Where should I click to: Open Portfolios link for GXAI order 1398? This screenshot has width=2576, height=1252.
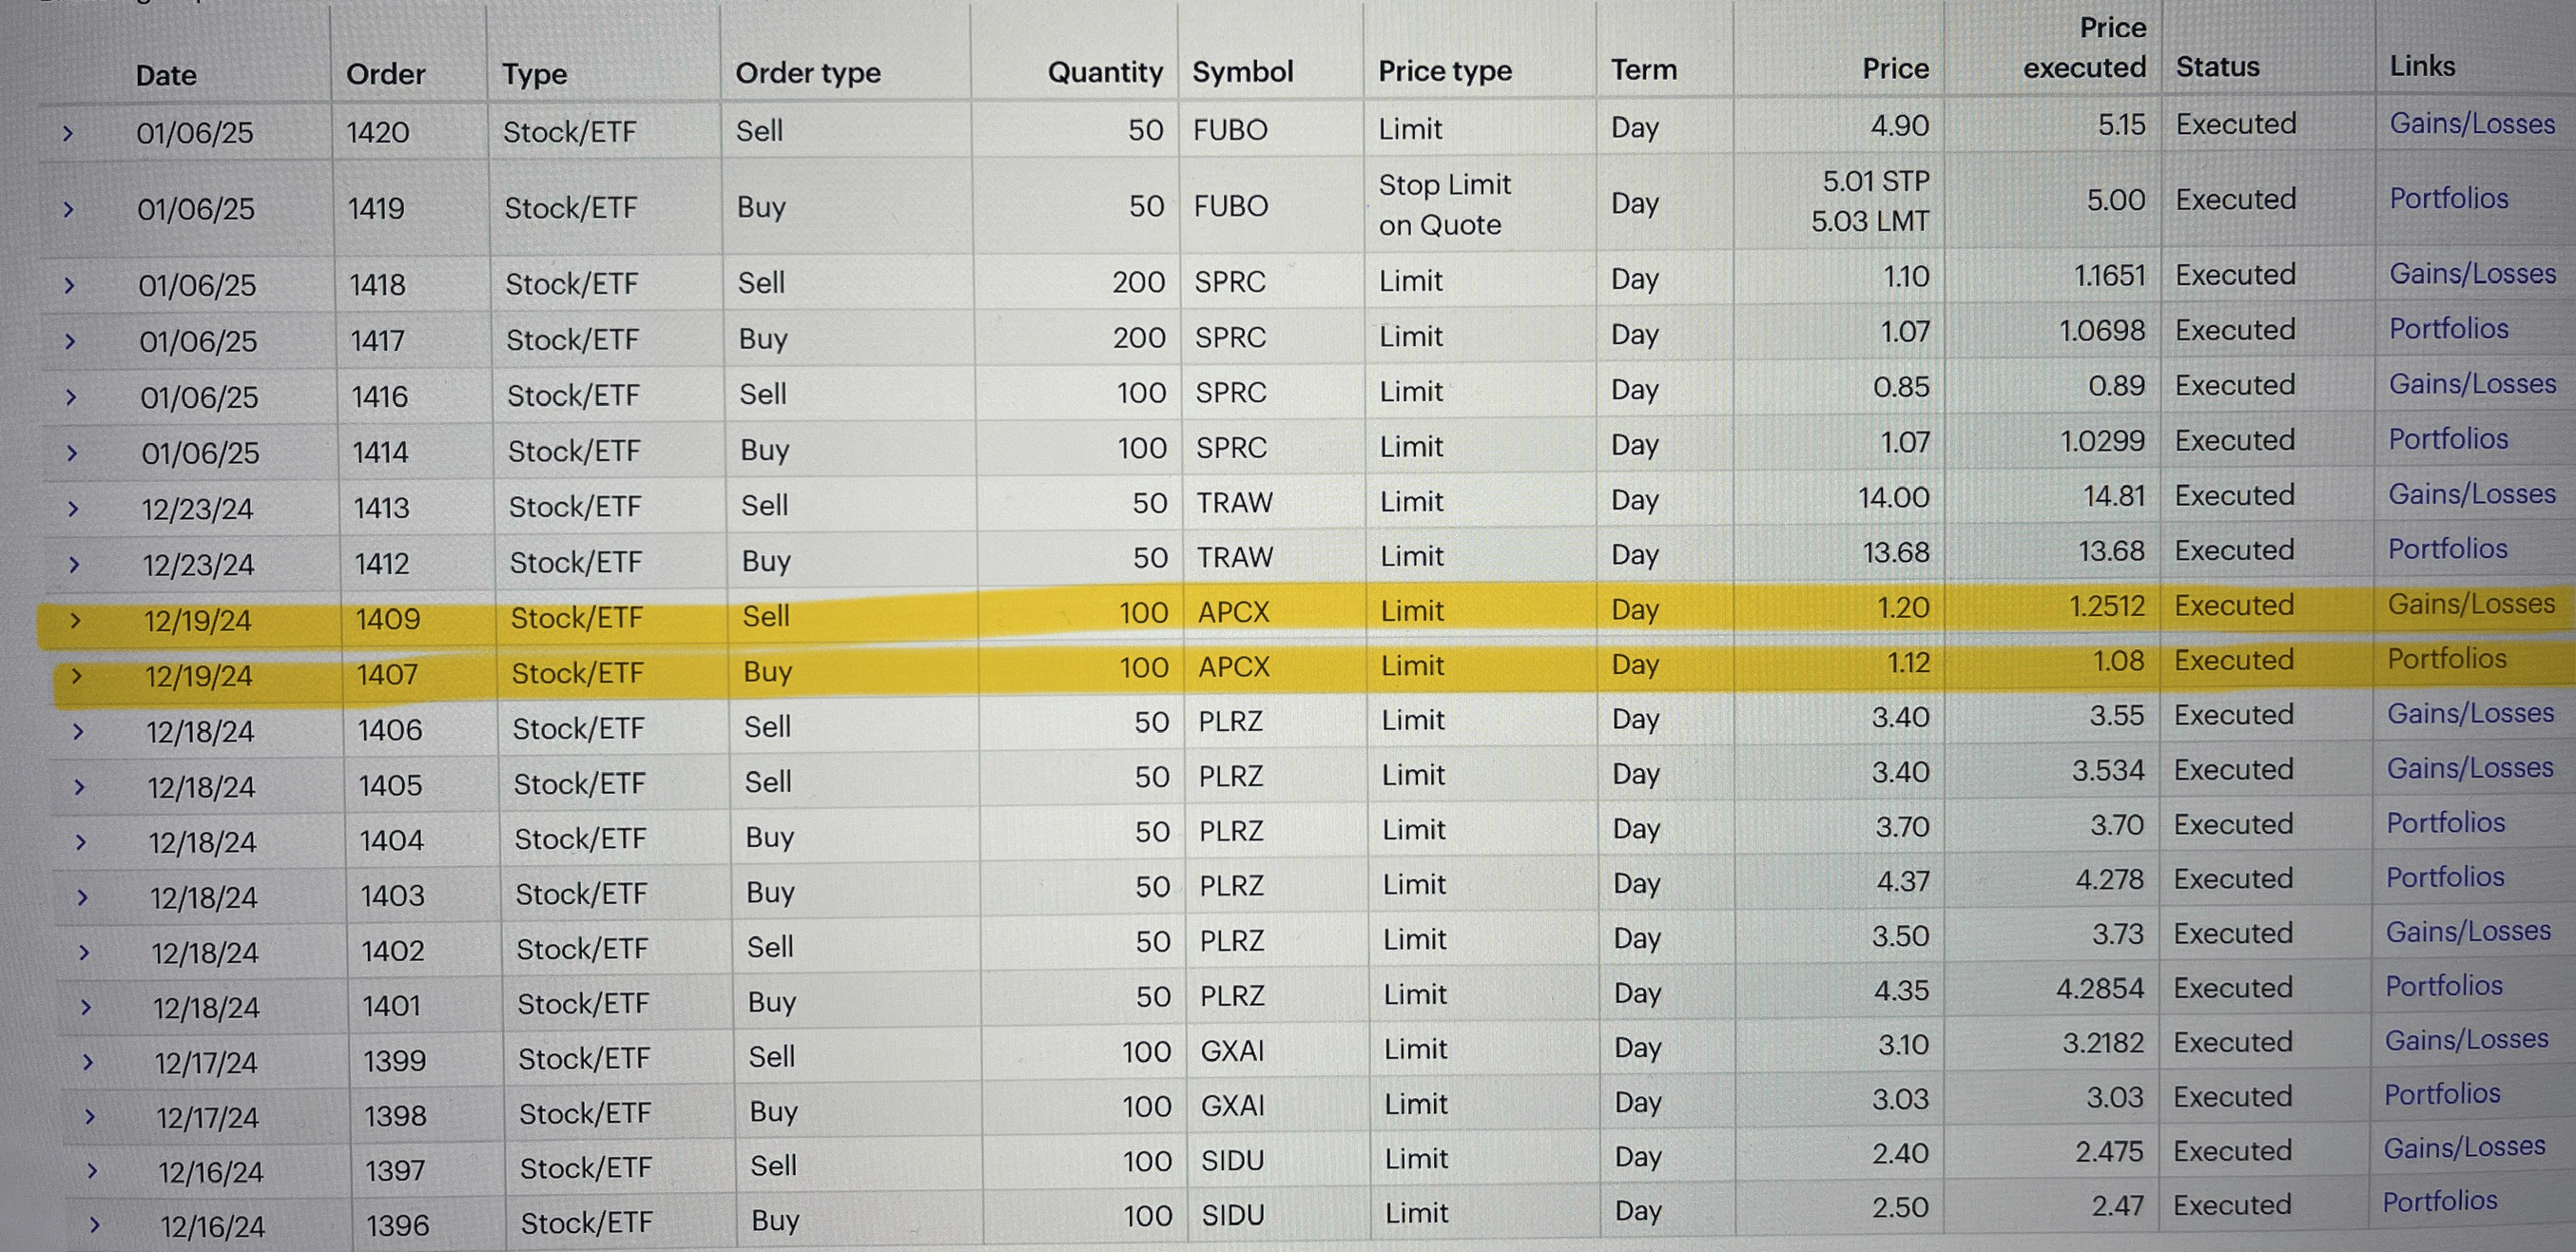(2442, 1095)
